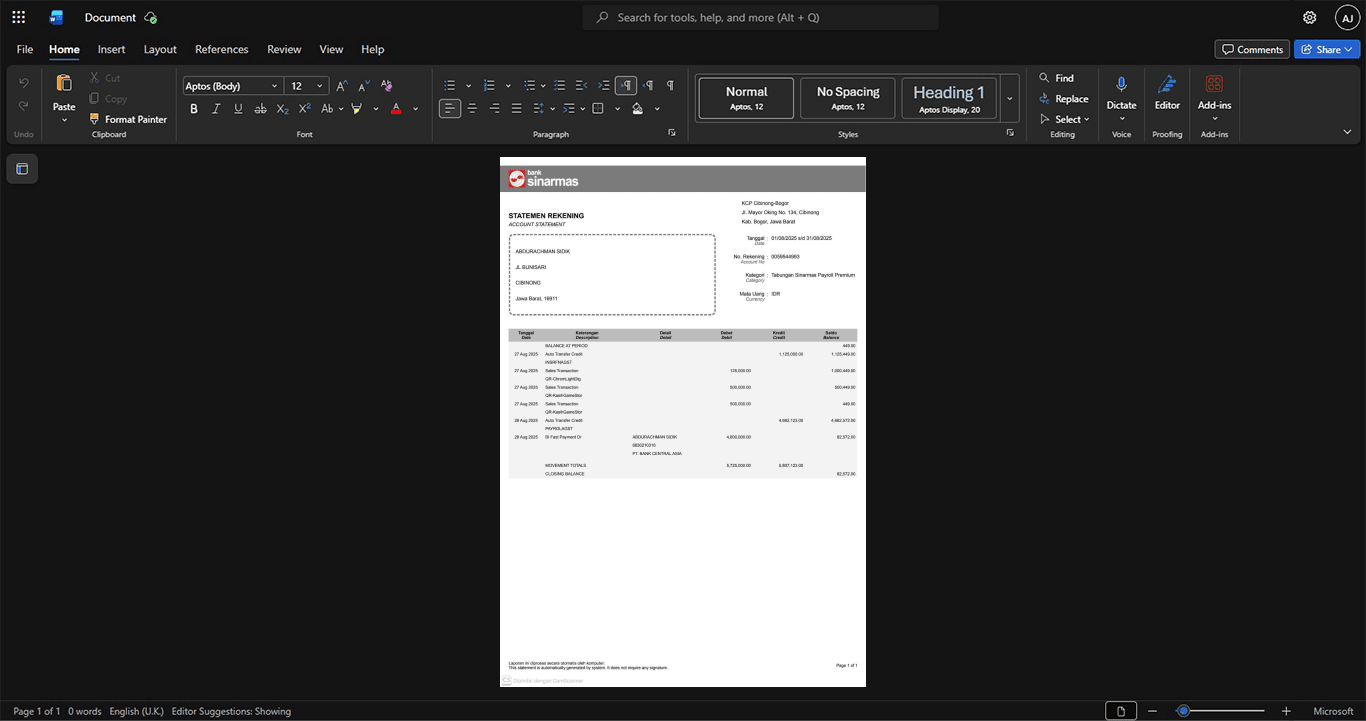Viewport: 1366px width, 721px height.
Task: Expand highlight color dropdown arrow
Action: [376, 108]
